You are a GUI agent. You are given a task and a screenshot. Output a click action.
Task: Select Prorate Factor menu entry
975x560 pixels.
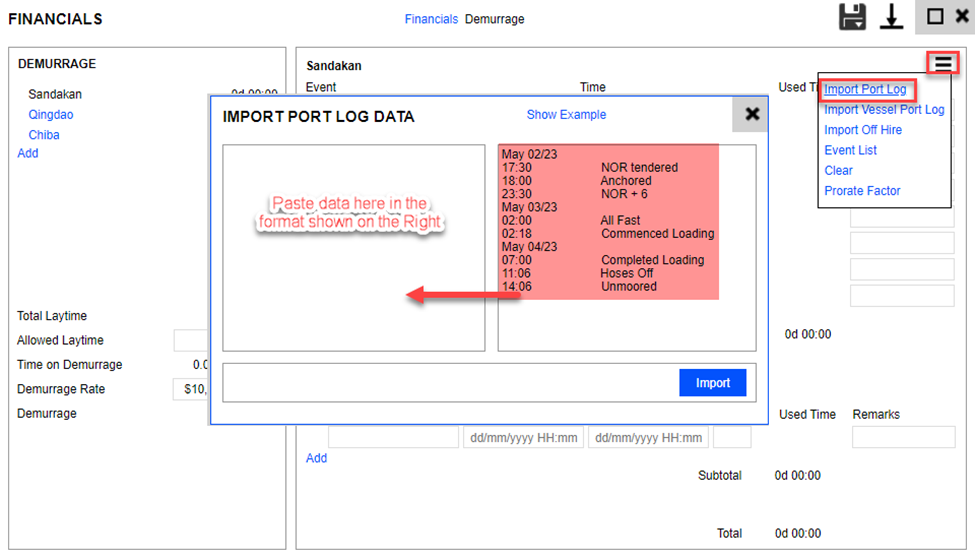point(862,190)
